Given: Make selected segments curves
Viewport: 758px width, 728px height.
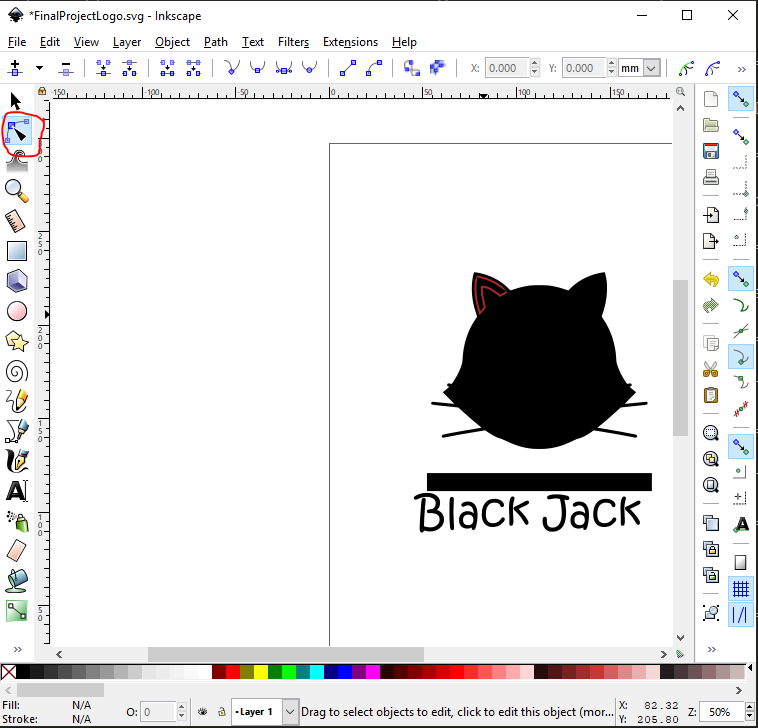Looking at the screenshot, I should 374,68.
